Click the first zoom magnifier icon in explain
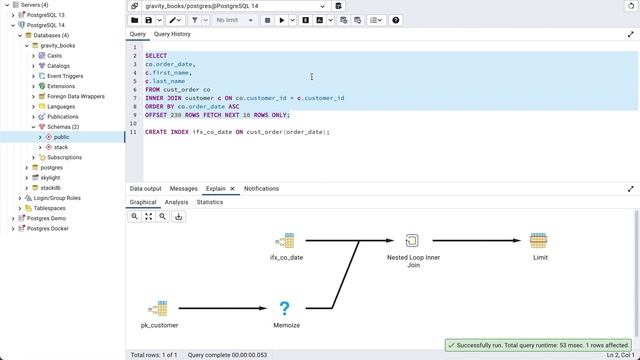 pos(134,216)
